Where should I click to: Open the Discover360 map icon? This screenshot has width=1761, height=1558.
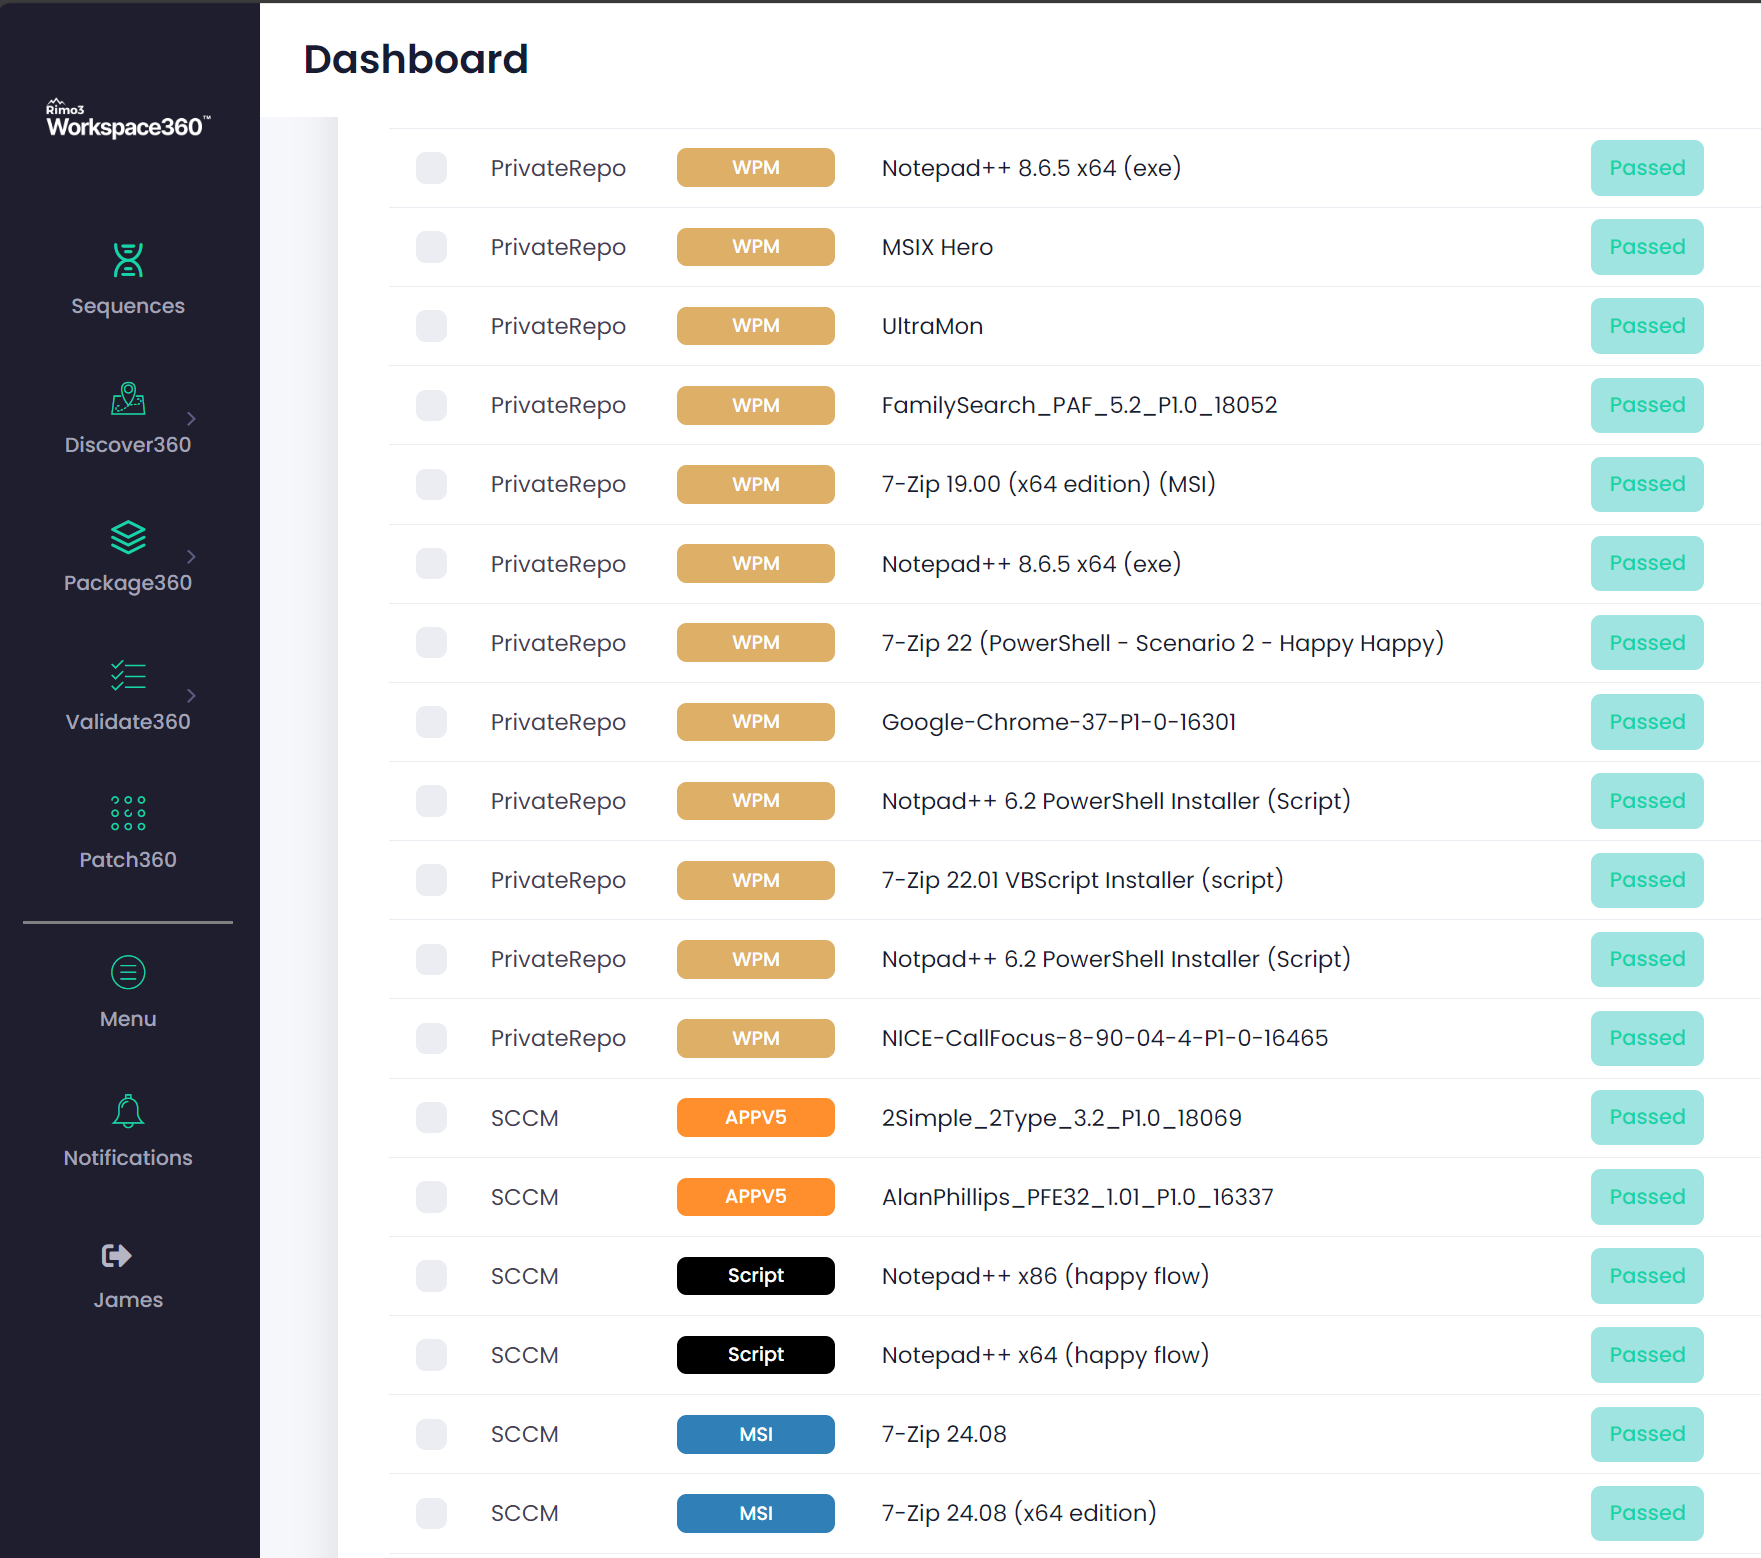pos(128,399)
